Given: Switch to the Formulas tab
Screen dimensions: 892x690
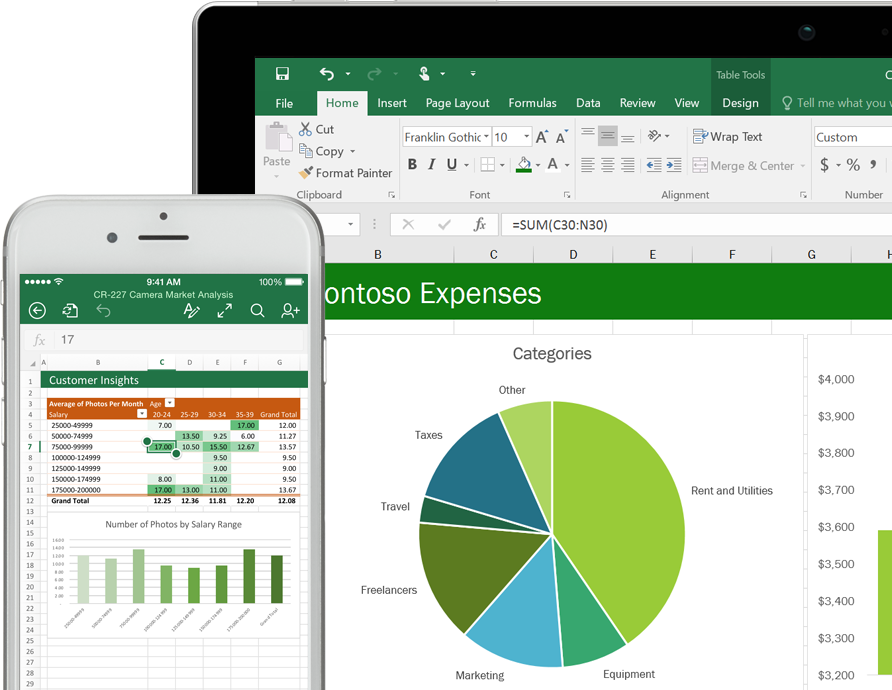Looking at the screenshot, I should 532,103.
